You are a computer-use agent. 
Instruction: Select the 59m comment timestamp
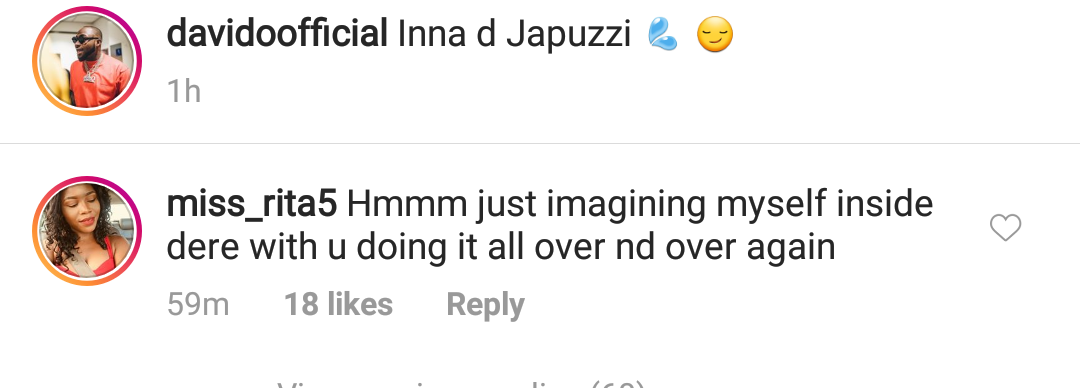point(198,305)
